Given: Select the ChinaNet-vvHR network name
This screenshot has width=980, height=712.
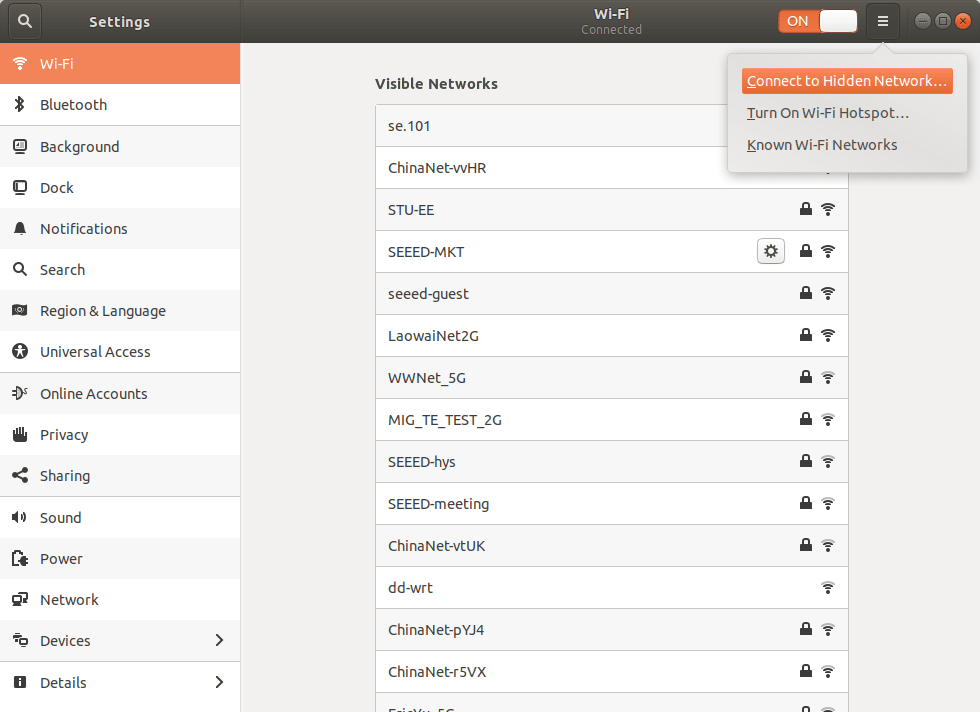Looking at the screenshot, I should [437, 168].
